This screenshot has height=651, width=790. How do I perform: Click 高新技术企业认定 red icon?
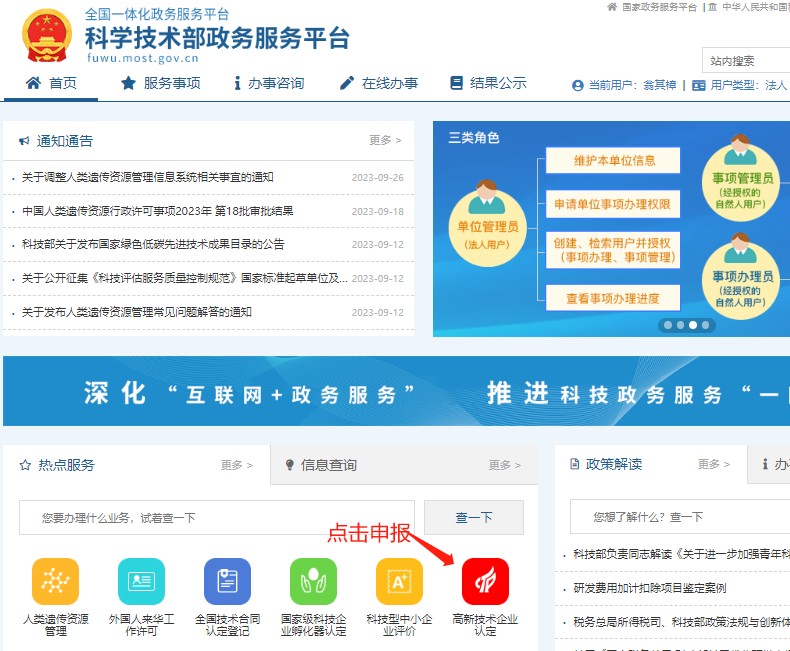(485, 582)
